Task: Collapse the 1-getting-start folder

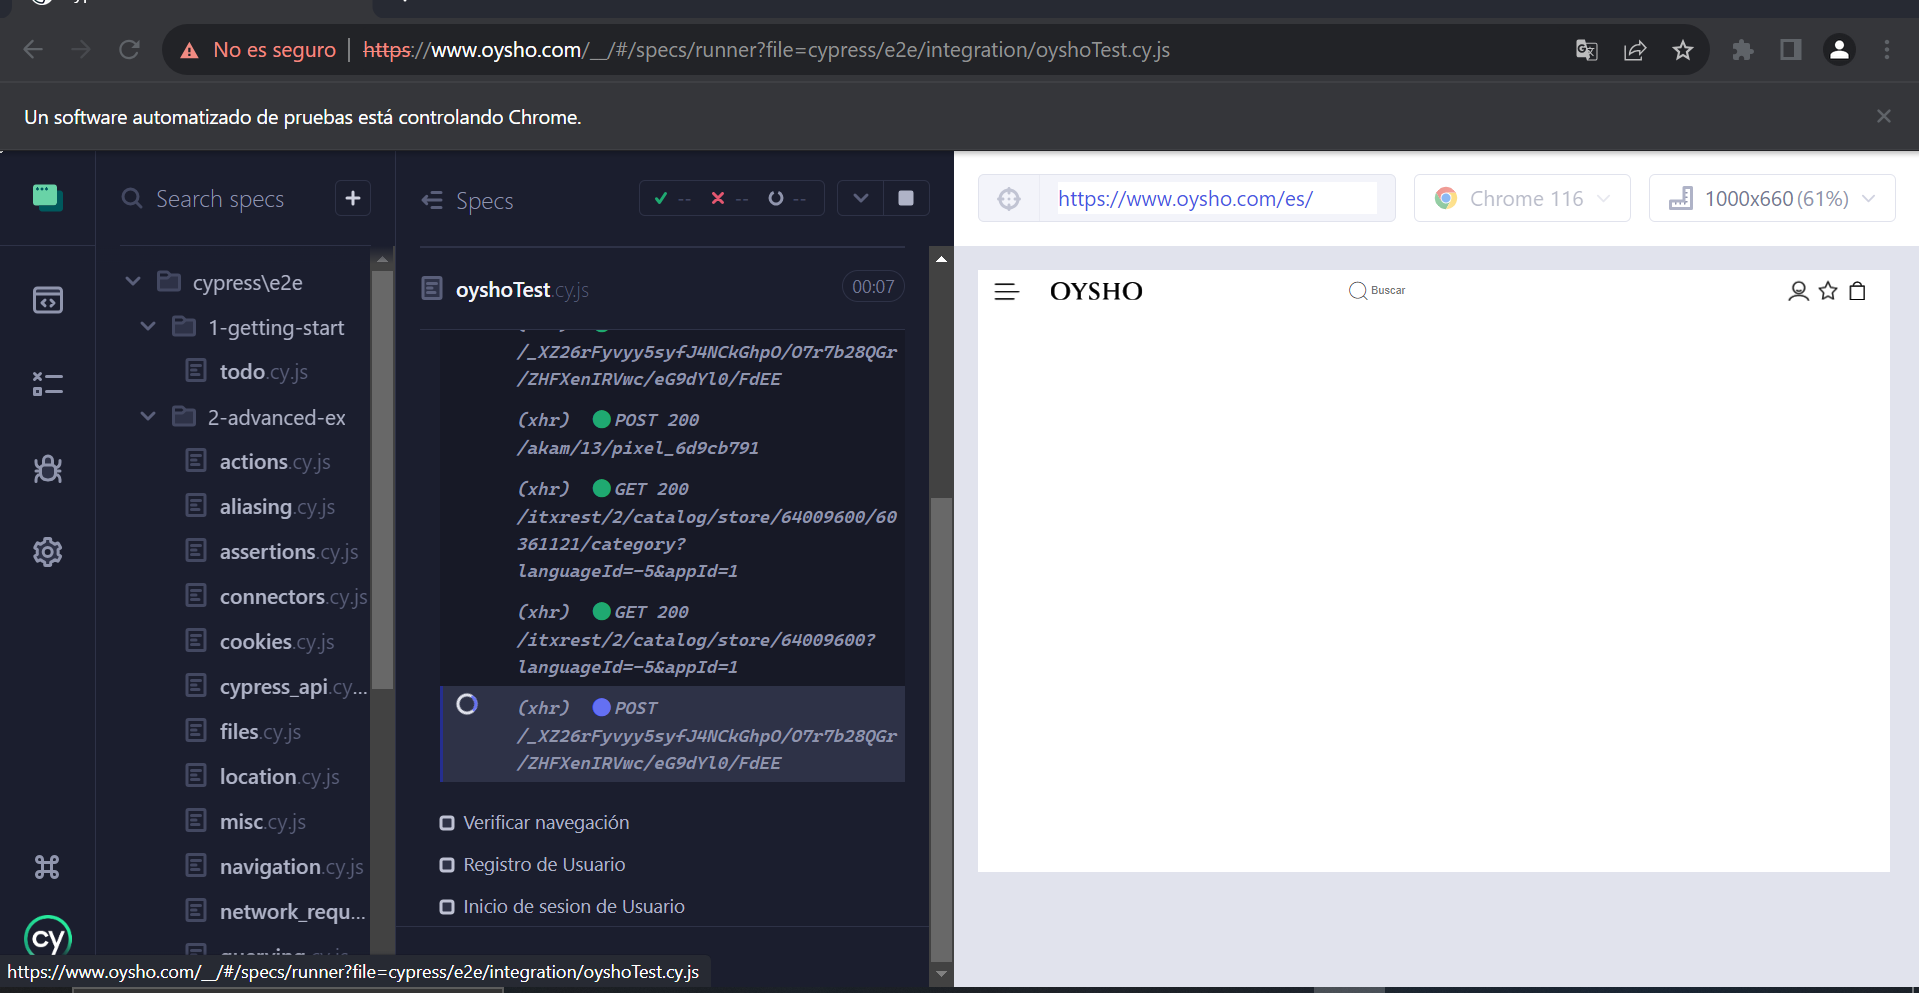Action: pos(148,327)
